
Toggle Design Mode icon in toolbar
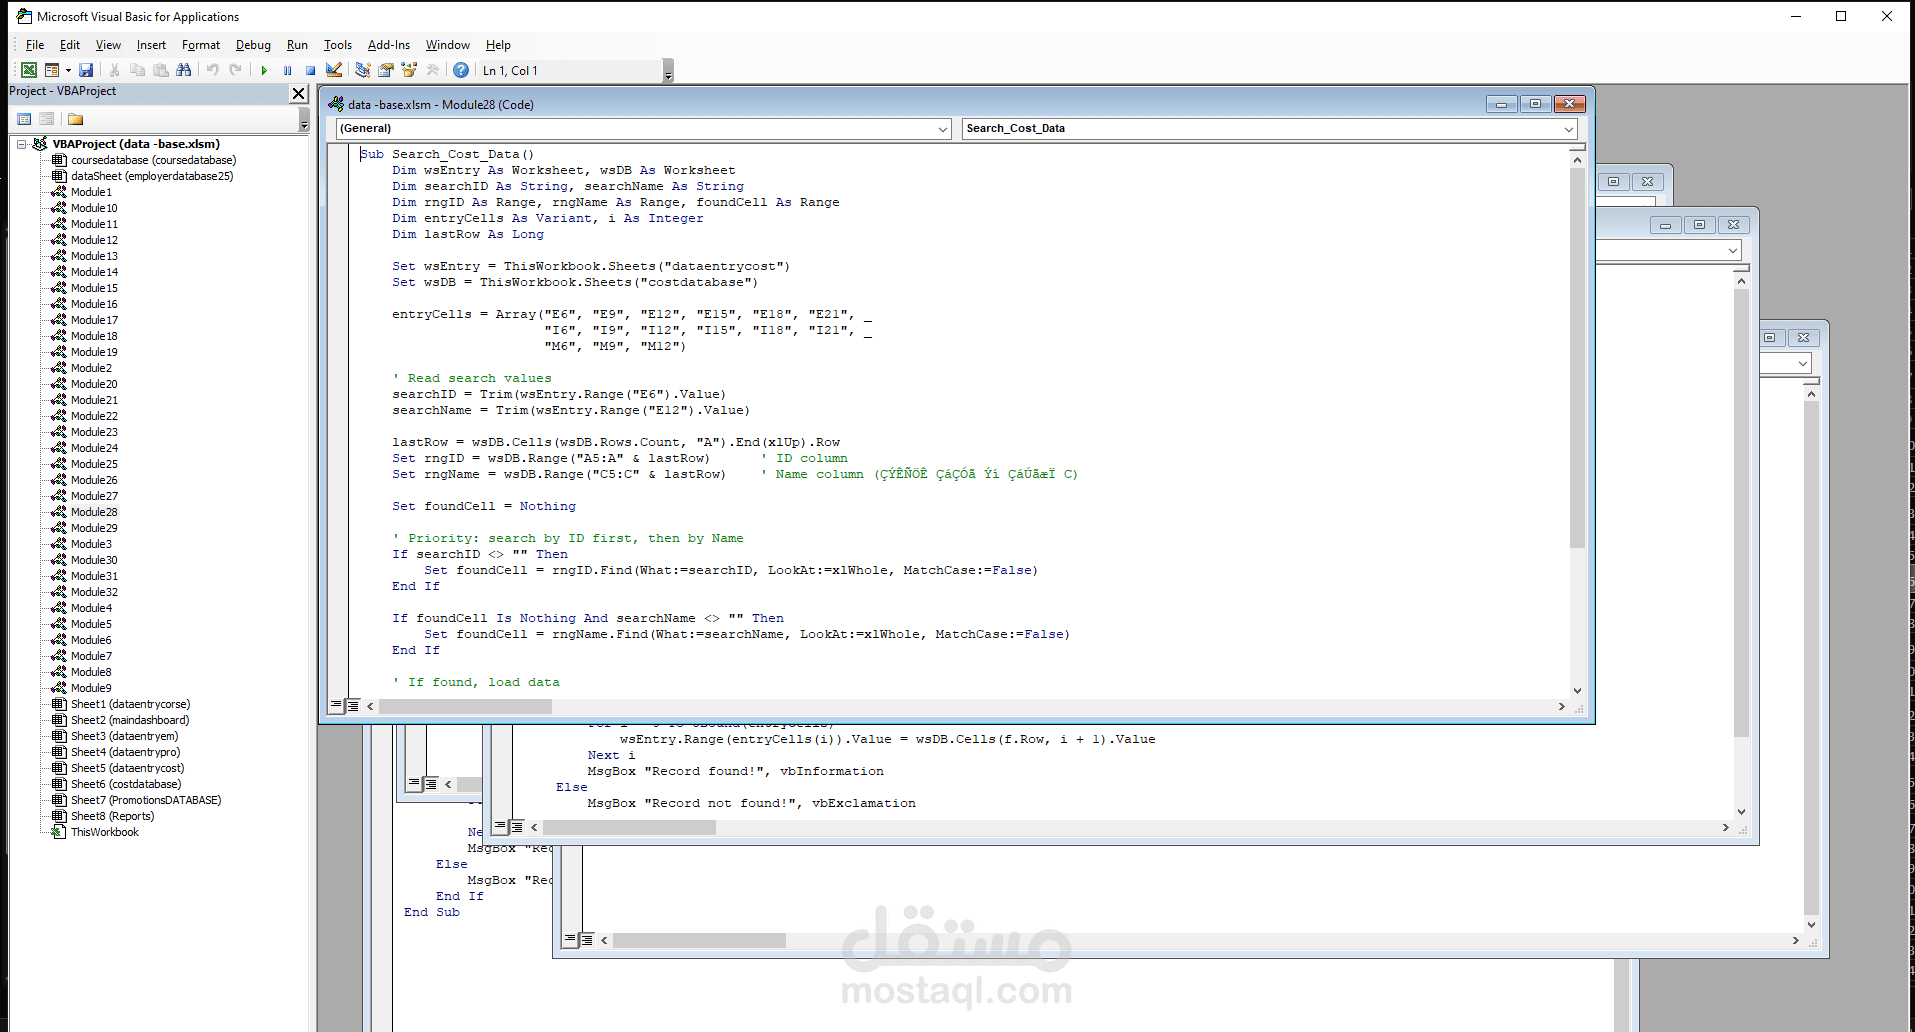point(334,70)
